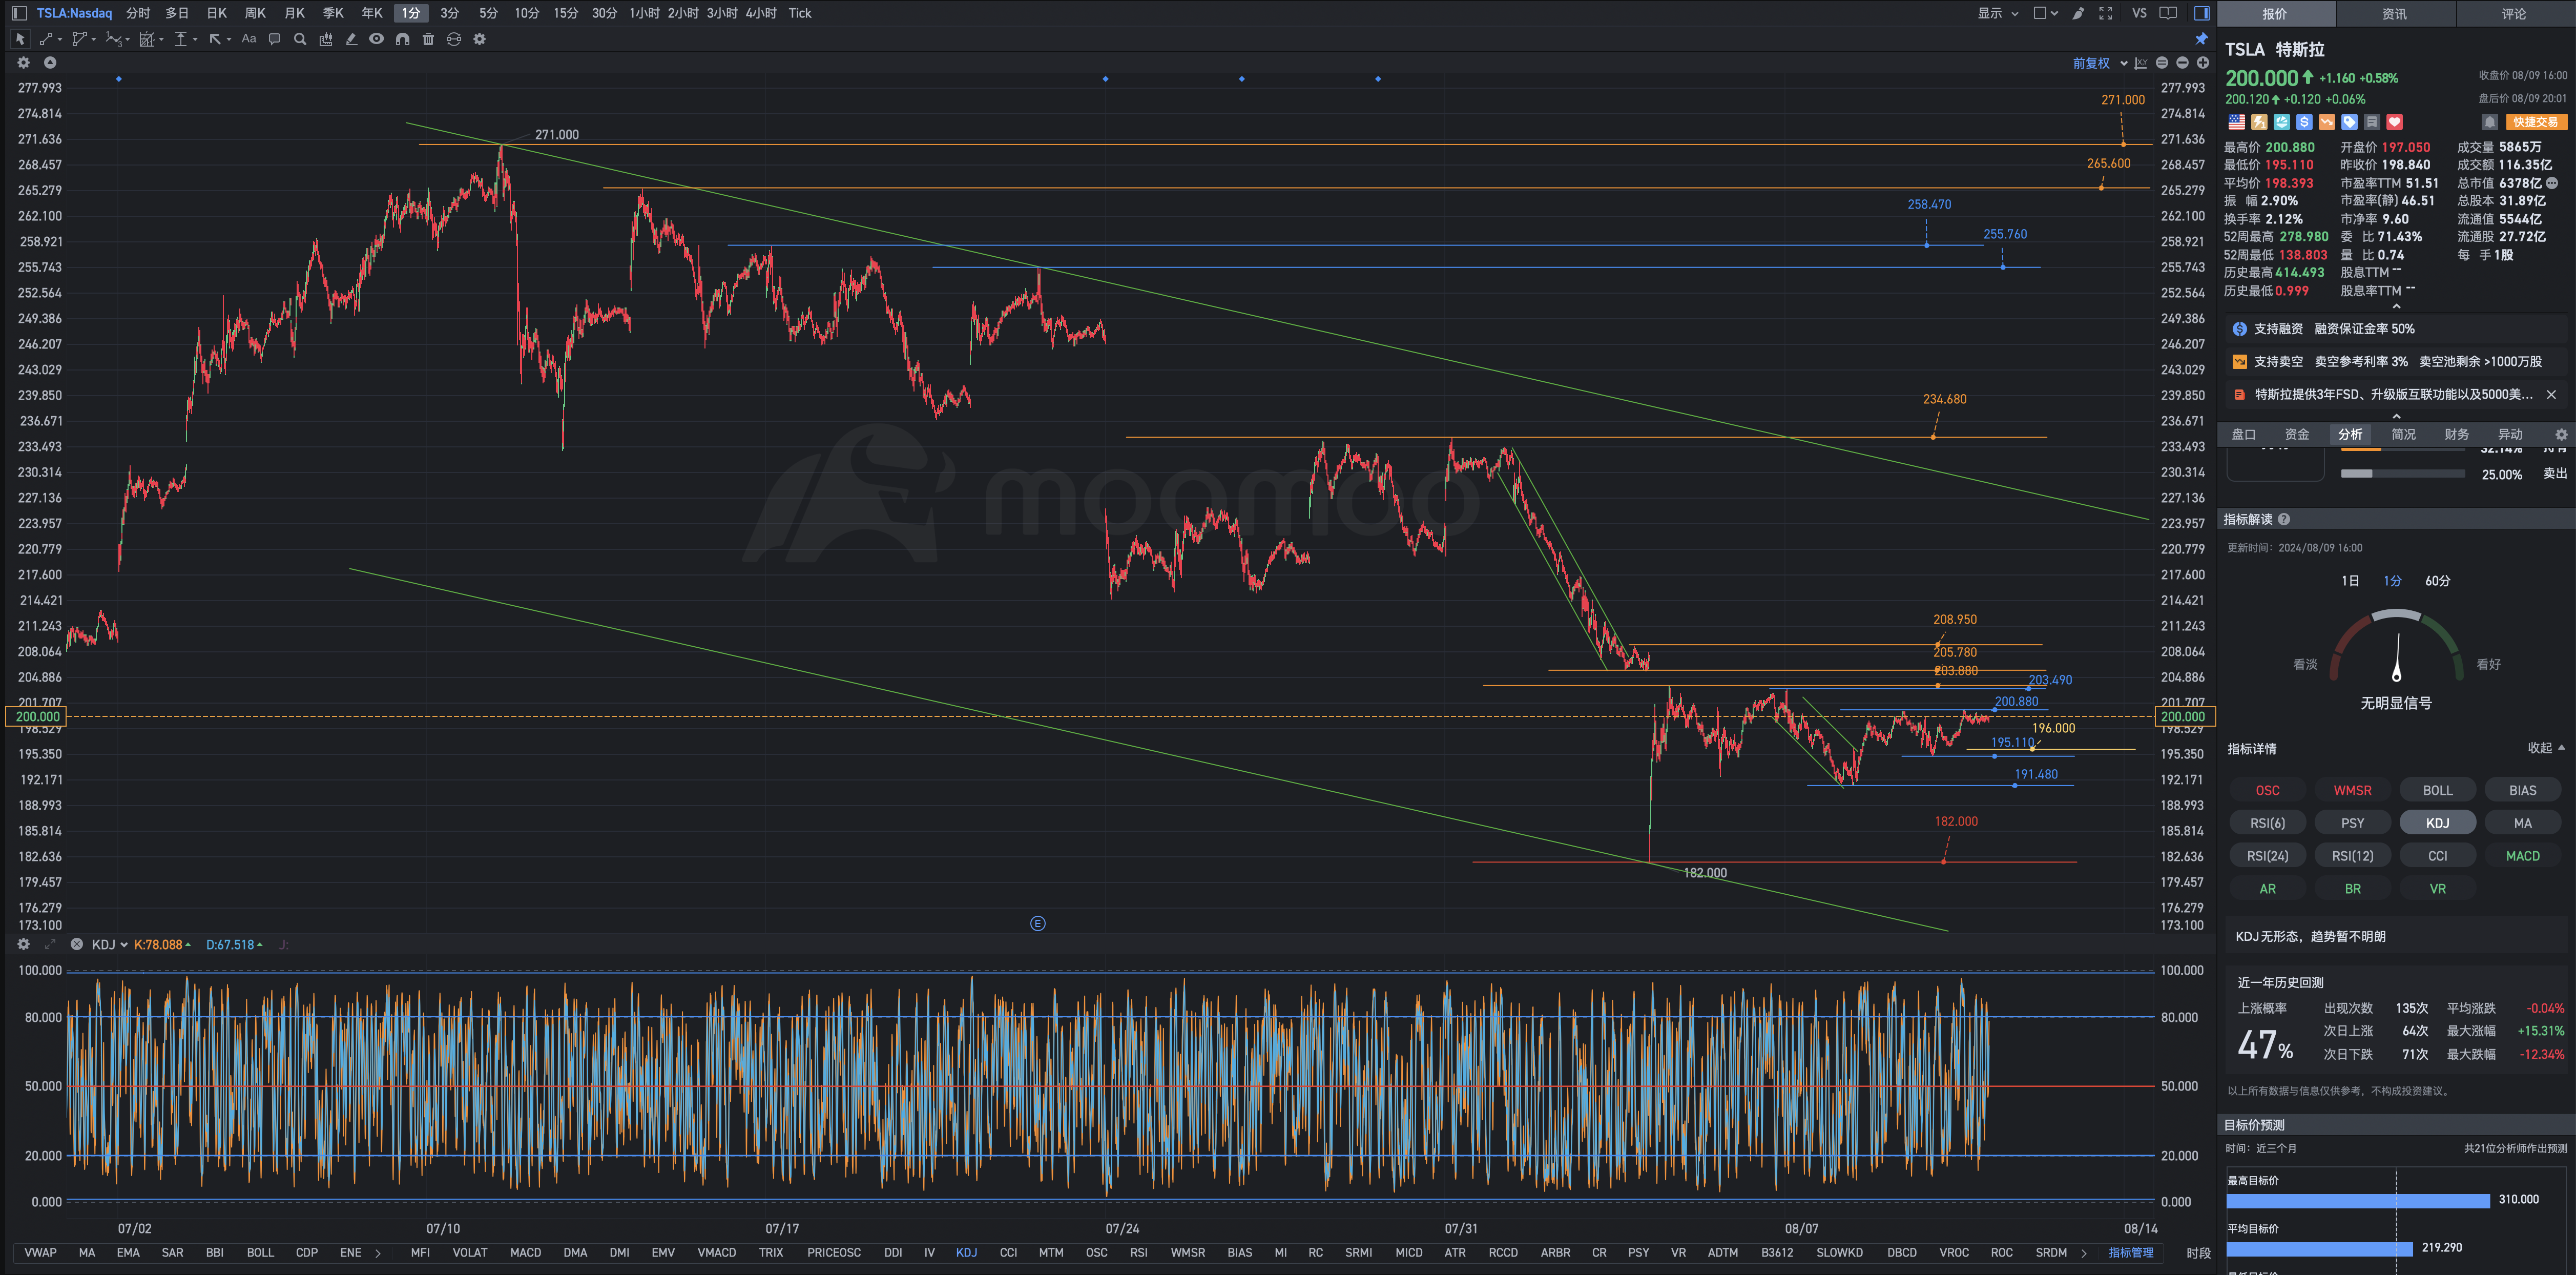Screen dimensions: 2576x1275
Task: Open the 显示 display dropdown
Action: point(1998,13)
